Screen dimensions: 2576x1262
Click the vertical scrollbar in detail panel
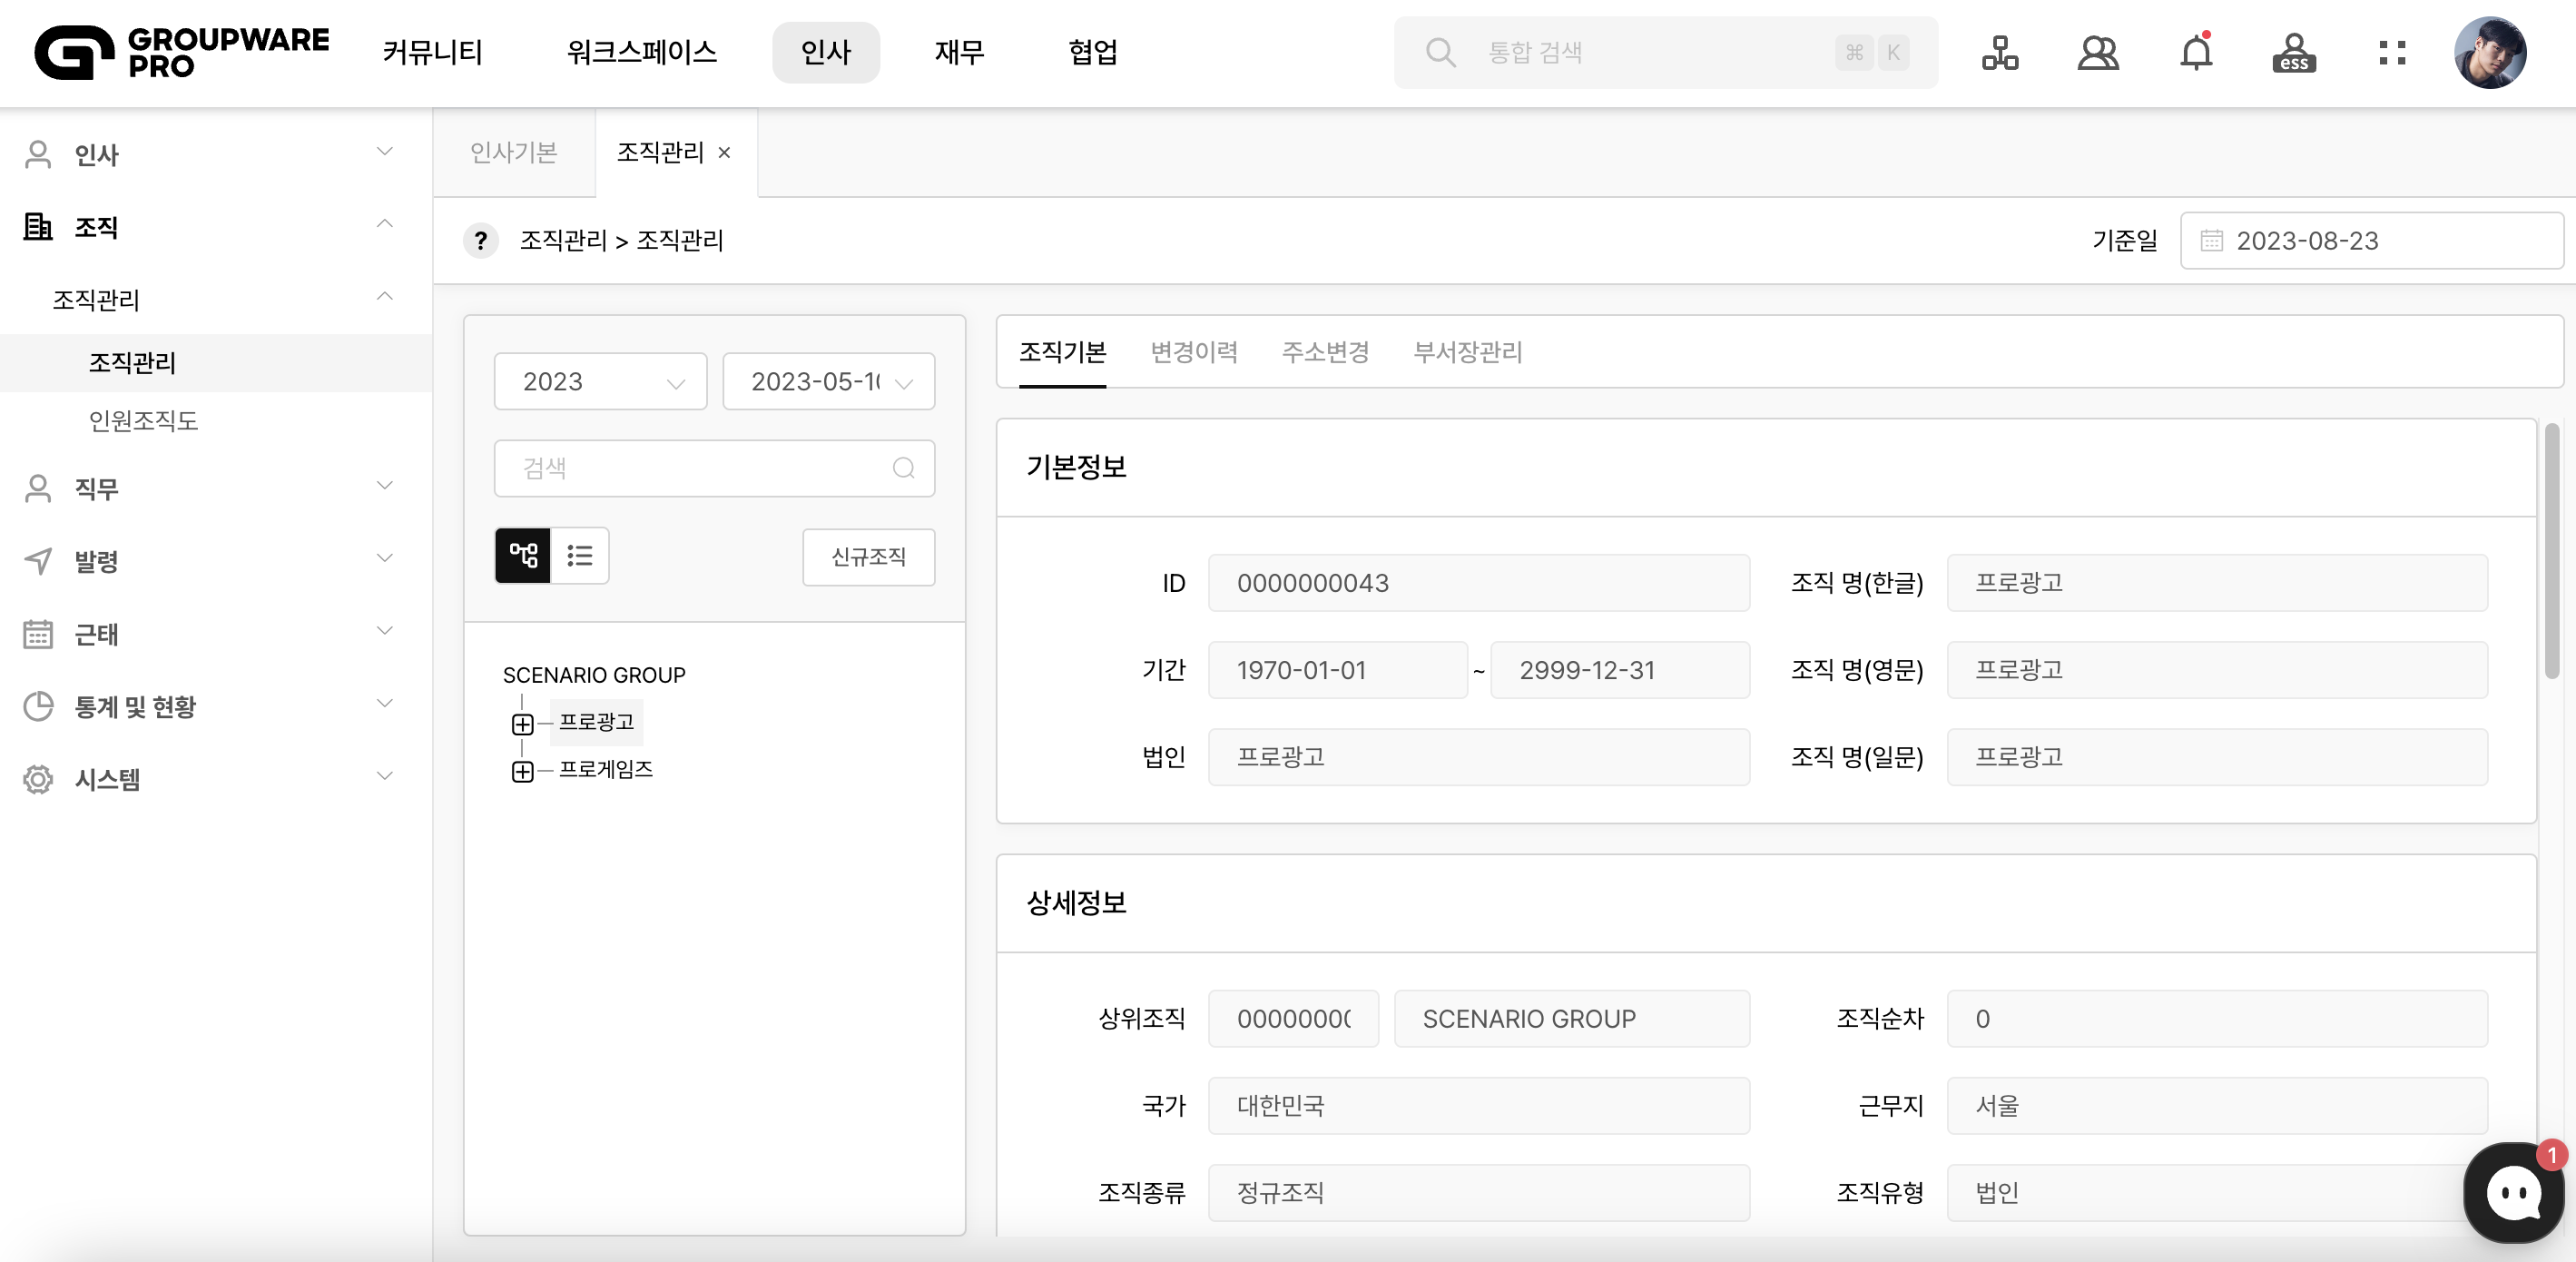tap(2551, 550)
